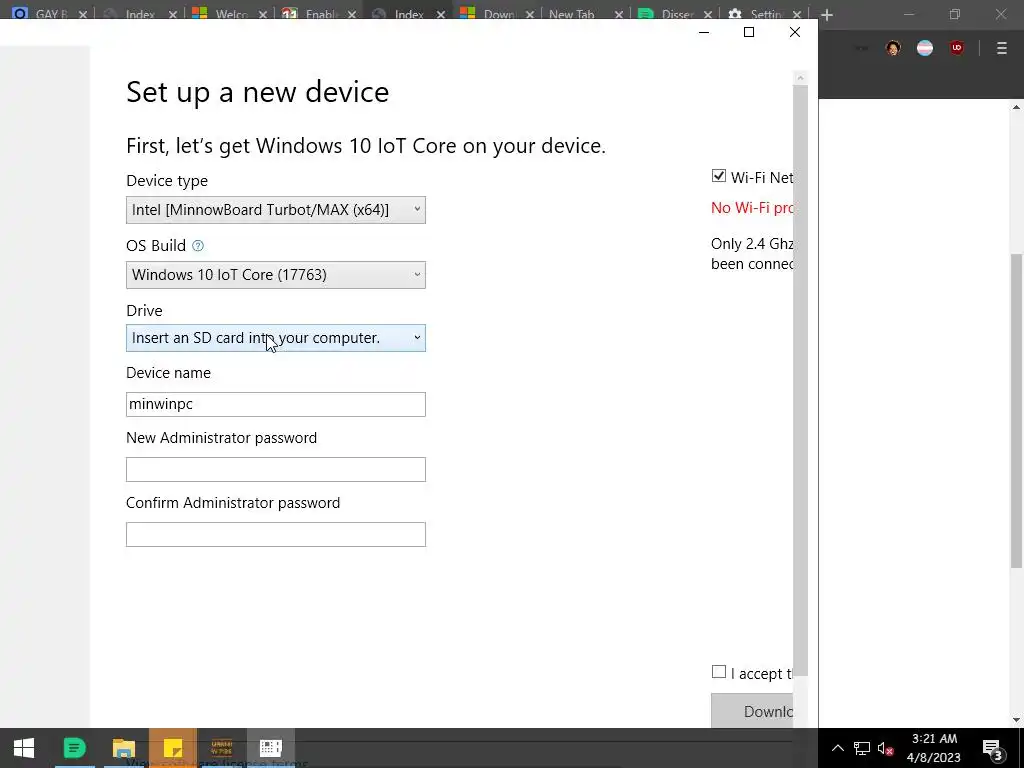Click the OS Build help icon
Viewport: 1024px width, 768px height.
click(198, 246)
